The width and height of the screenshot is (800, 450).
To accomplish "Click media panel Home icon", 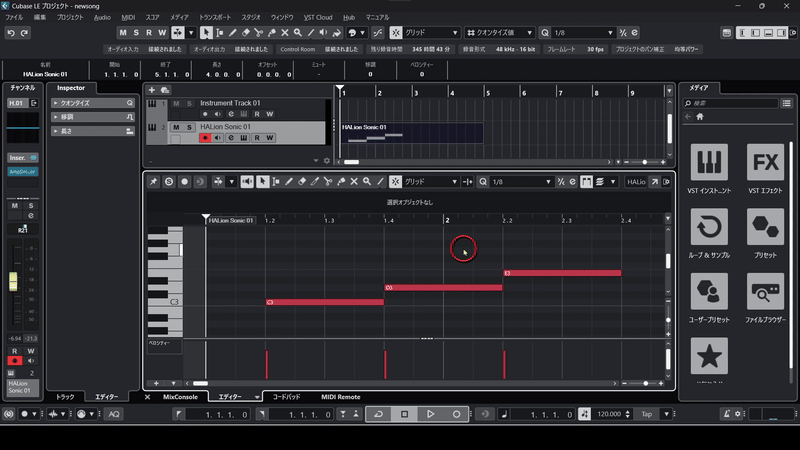I will point(700,117).
